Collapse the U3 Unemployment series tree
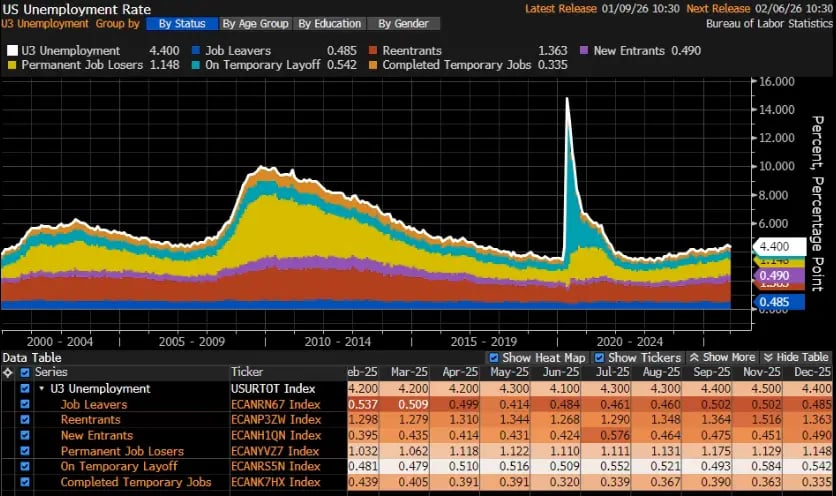Viewport: 836px width, 496px height. (41, 388)
